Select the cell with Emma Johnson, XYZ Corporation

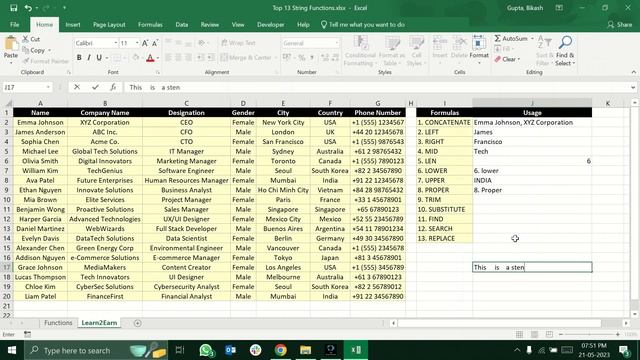click(x=532, y=122)
